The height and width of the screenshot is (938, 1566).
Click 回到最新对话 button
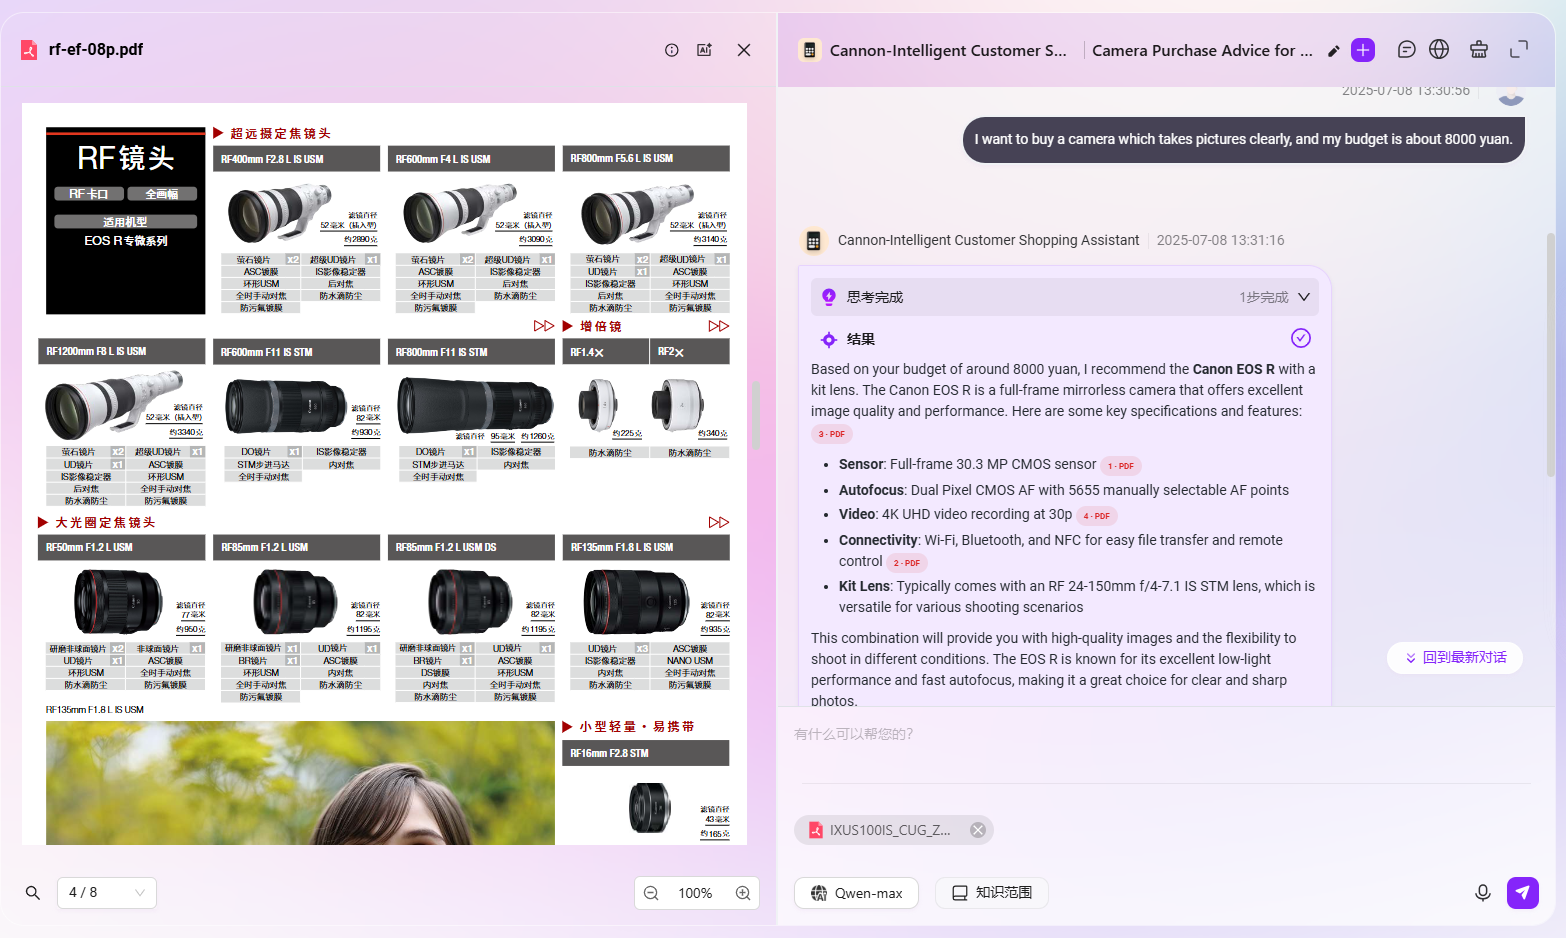pyautogui.click(x=1455, y=658)
